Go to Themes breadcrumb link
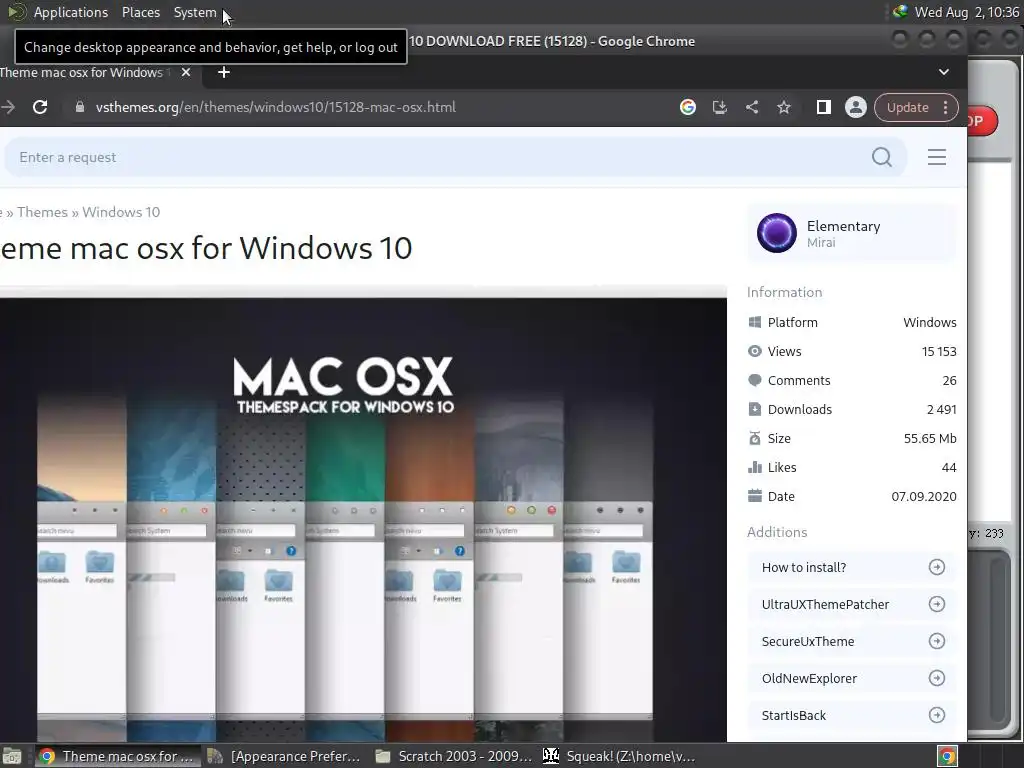 42,212
